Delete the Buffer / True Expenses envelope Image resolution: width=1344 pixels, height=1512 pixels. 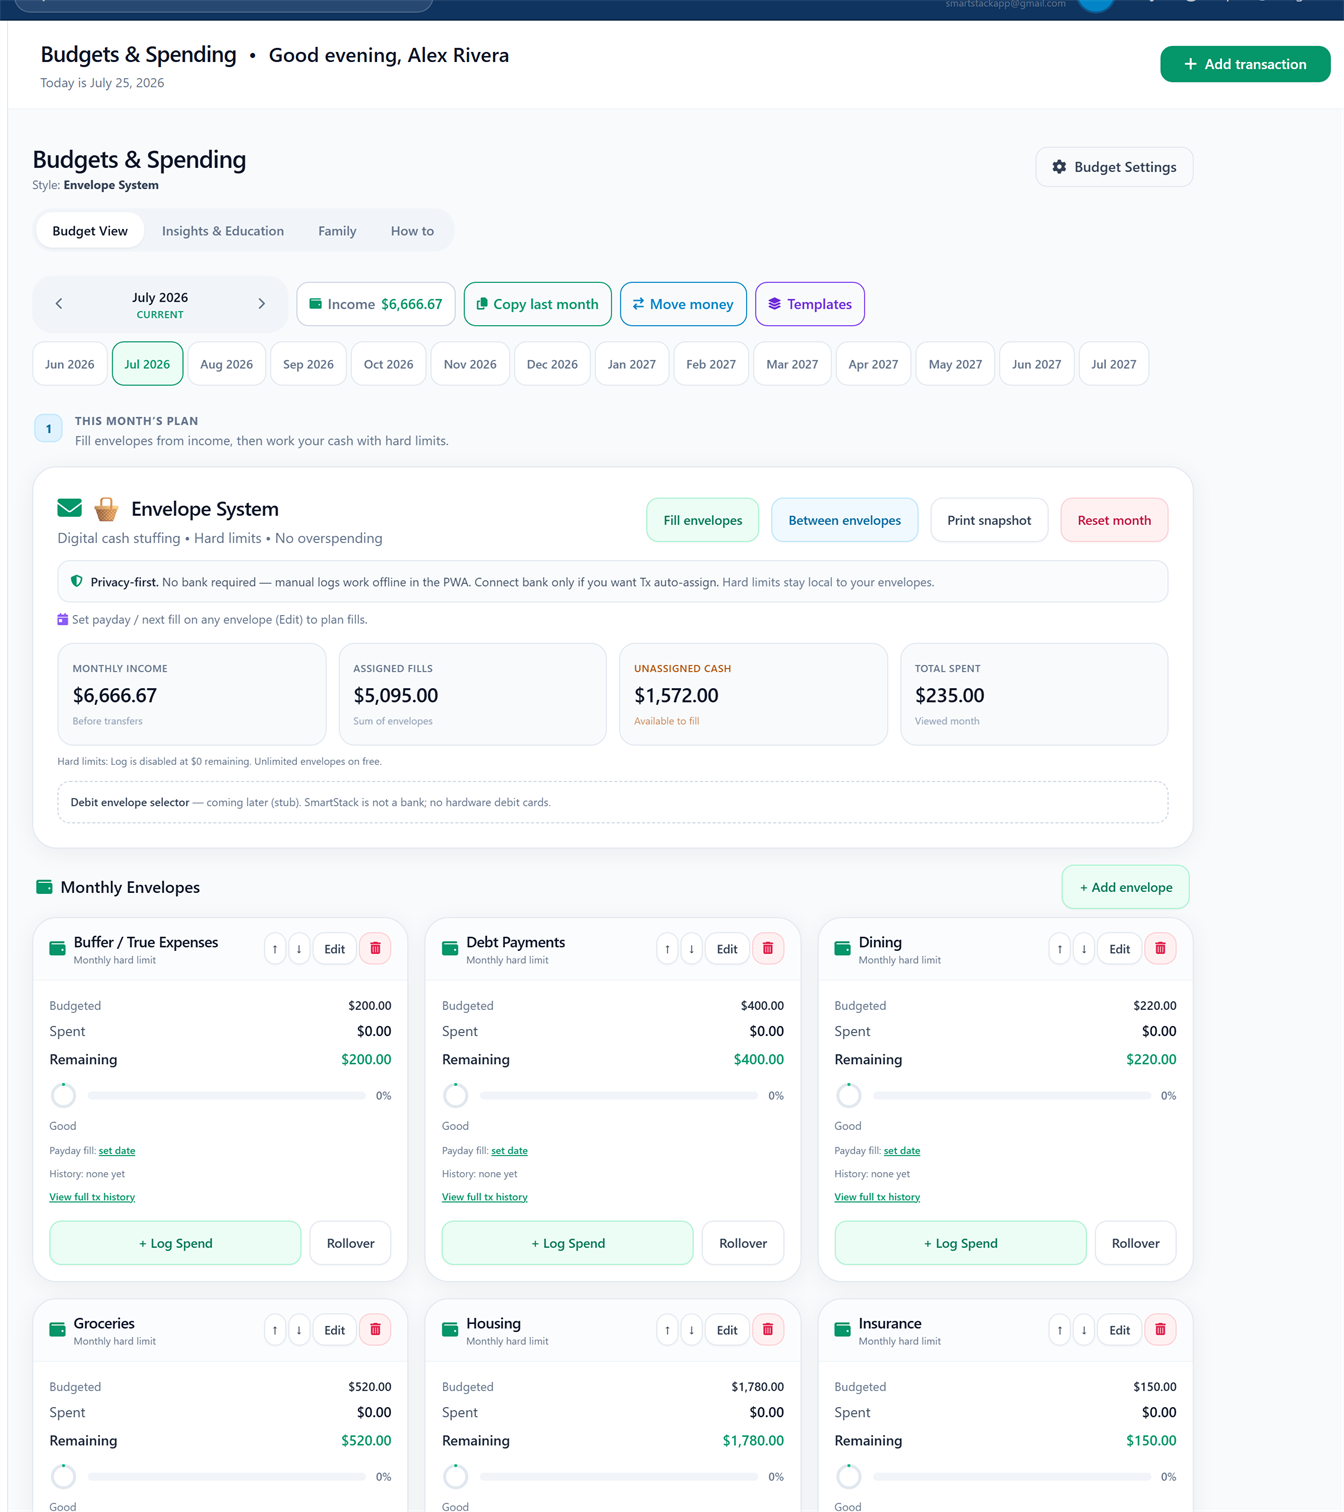[375, 948]
